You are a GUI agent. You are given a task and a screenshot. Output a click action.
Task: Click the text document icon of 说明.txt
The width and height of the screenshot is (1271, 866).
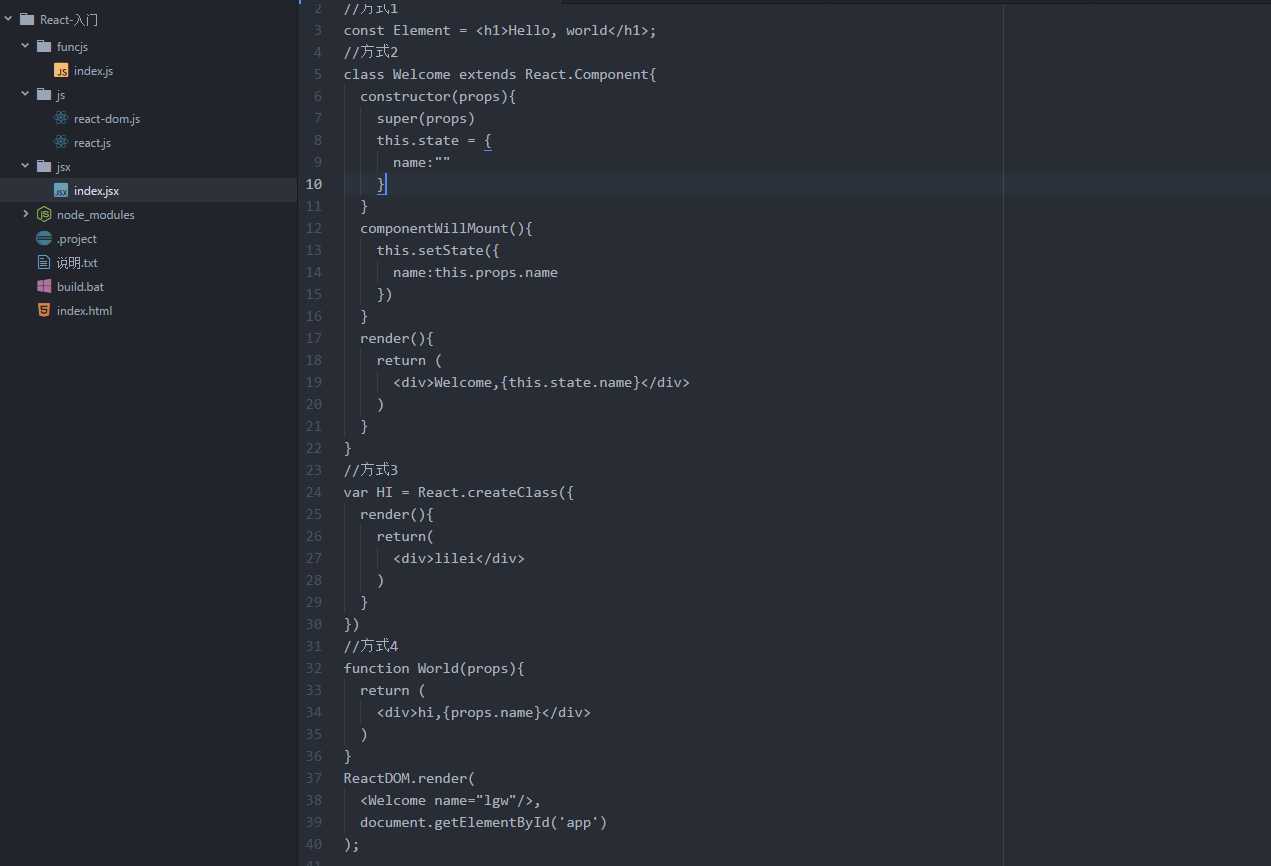pyautogui.click(x=44, y=262)
